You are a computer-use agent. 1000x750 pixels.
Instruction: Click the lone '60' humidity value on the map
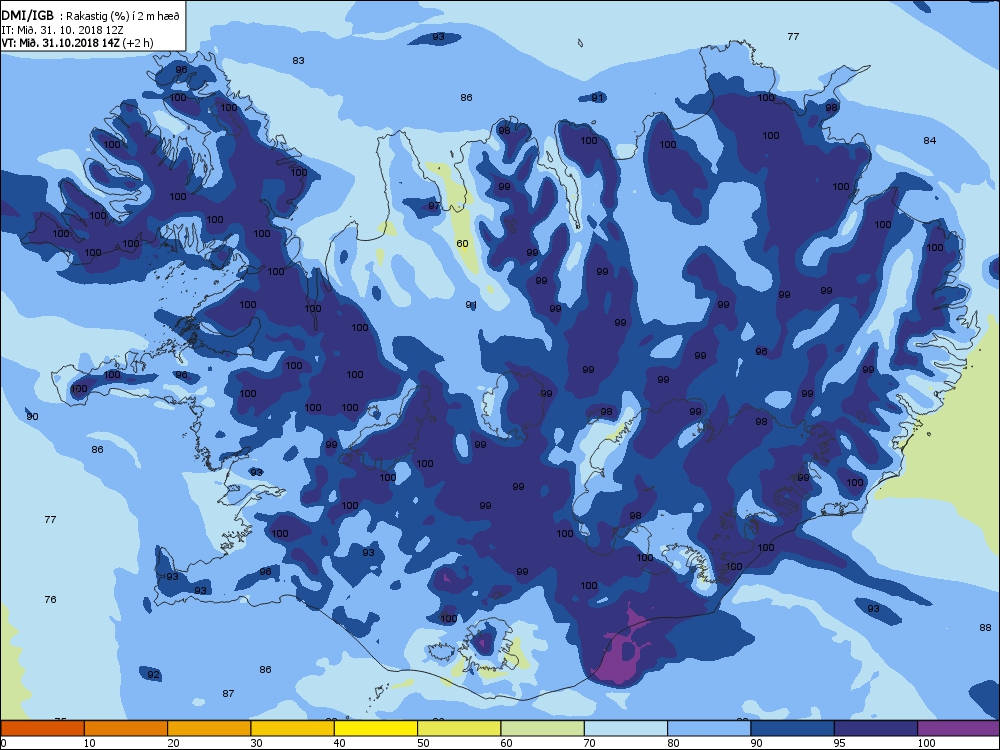click(462, 244)
